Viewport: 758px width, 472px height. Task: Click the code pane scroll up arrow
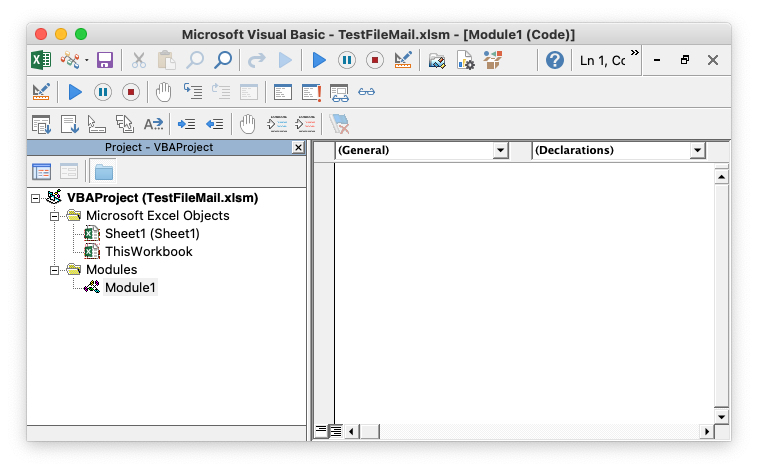point(721,177)
